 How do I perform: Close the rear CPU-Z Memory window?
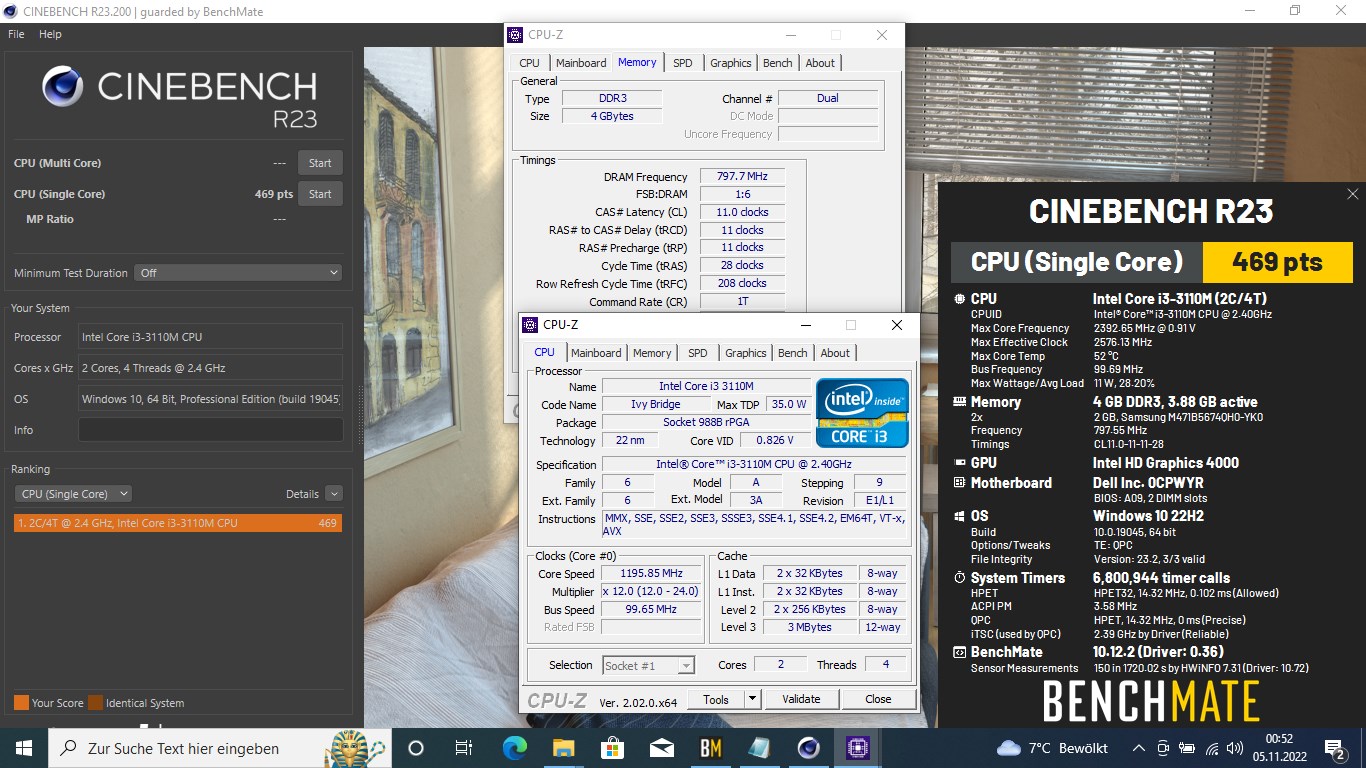881,35
